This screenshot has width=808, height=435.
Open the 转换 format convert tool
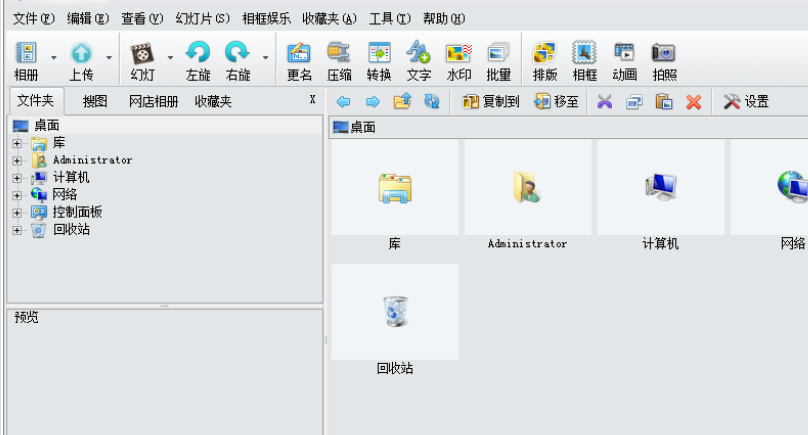pyautogui.click(x=379, y=61)
